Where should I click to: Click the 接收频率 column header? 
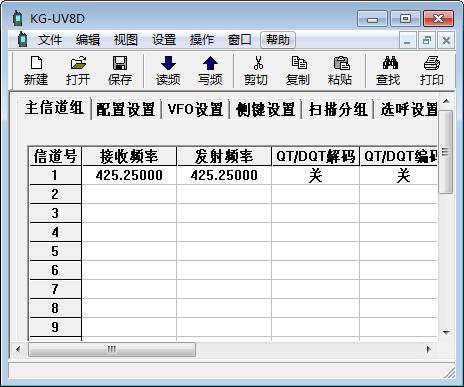coord(129,156)
